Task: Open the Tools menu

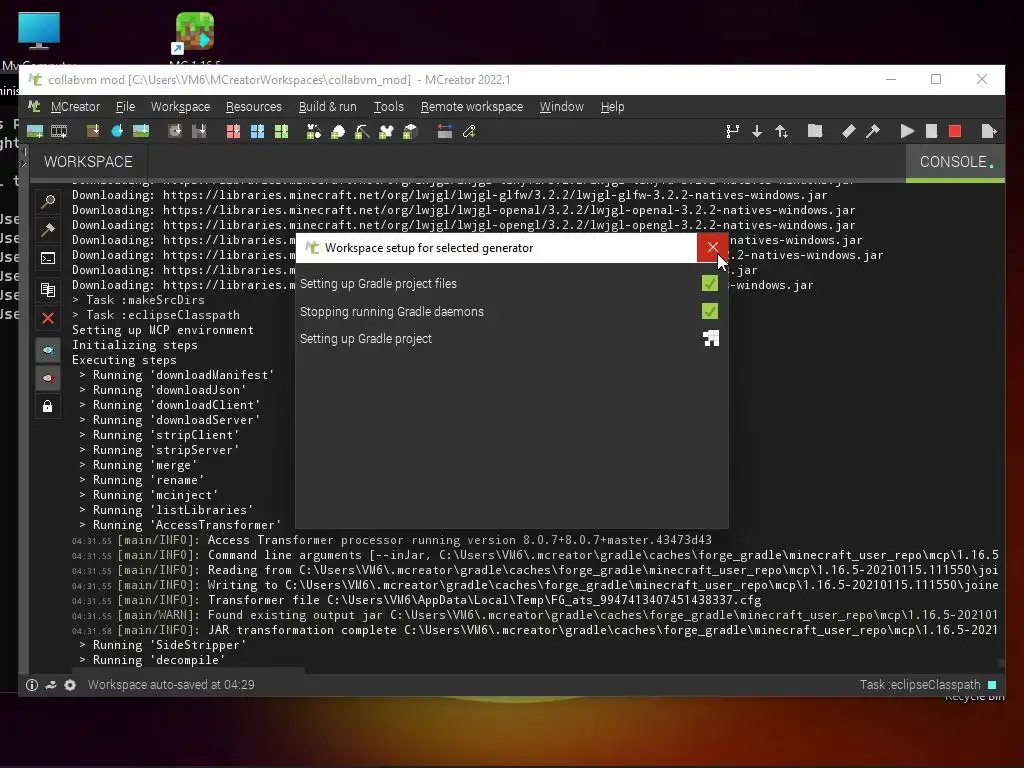Action: [x=389, y=106]
